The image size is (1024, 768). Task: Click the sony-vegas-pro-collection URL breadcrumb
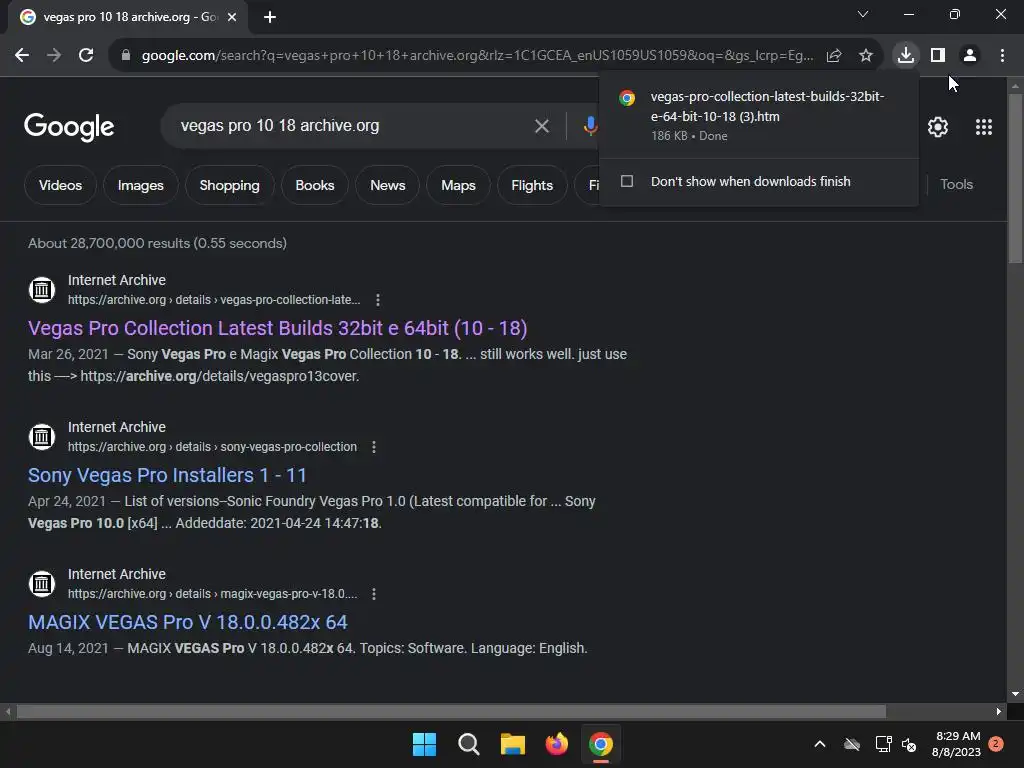point(212,447)
